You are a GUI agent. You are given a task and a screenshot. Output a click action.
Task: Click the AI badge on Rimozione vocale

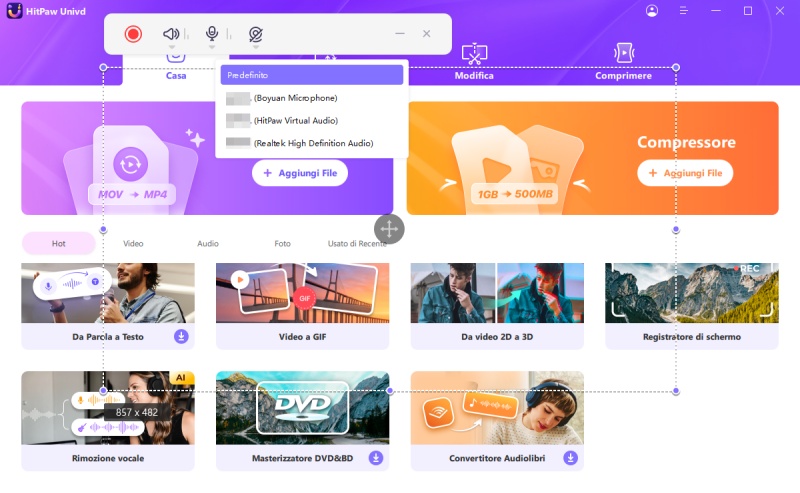click(181, 378)
